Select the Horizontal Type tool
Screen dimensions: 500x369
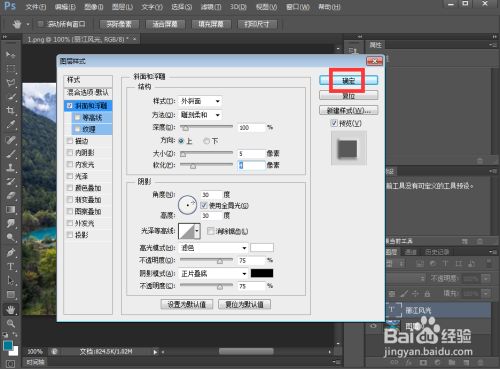coord(10,267)
